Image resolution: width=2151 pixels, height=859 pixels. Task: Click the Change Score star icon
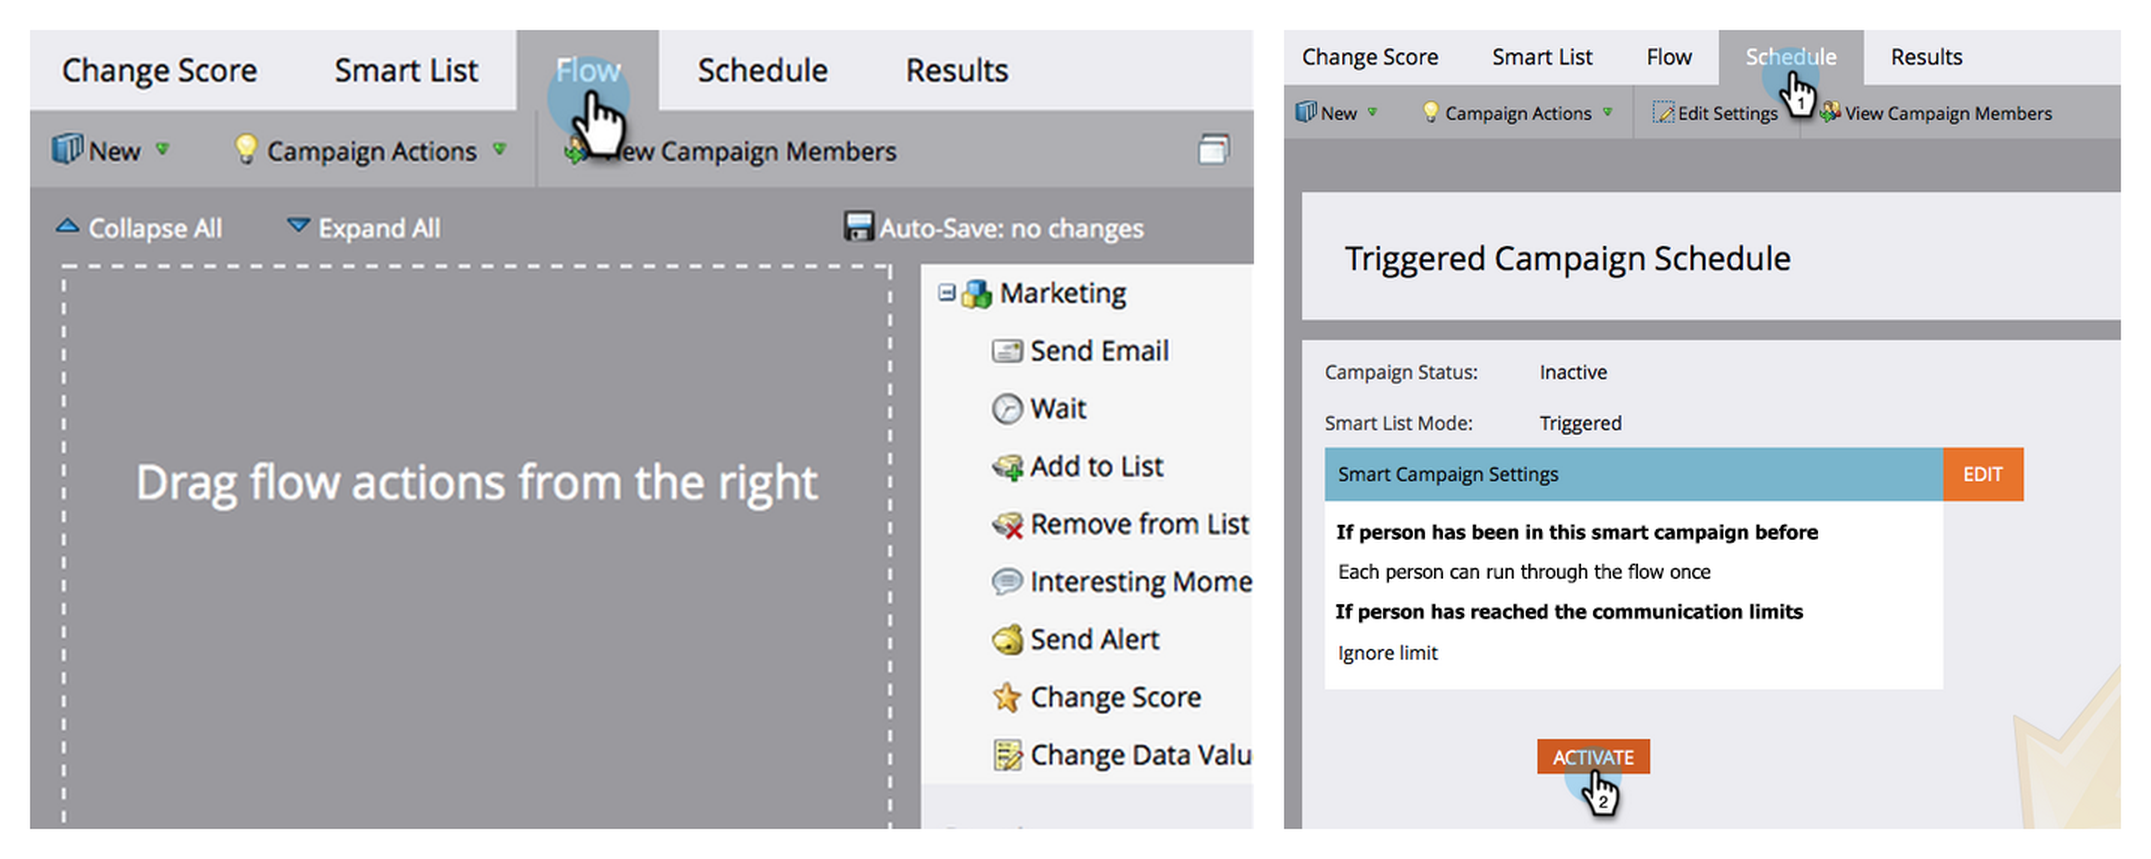coord(1006,697)
